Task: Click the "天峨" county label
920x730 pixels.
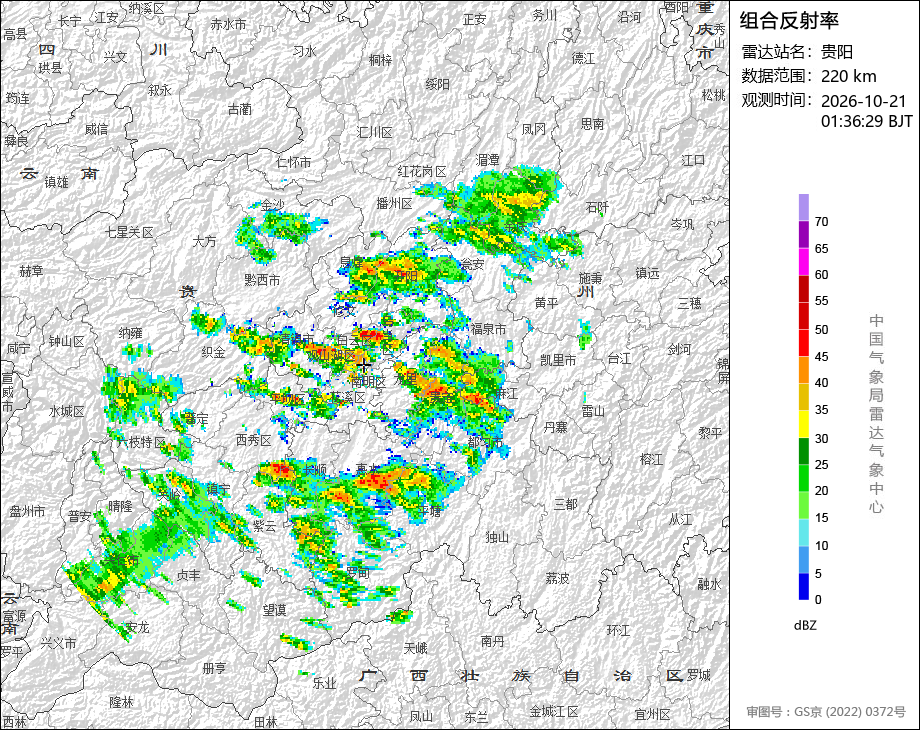Action: [x=415, y=648]
